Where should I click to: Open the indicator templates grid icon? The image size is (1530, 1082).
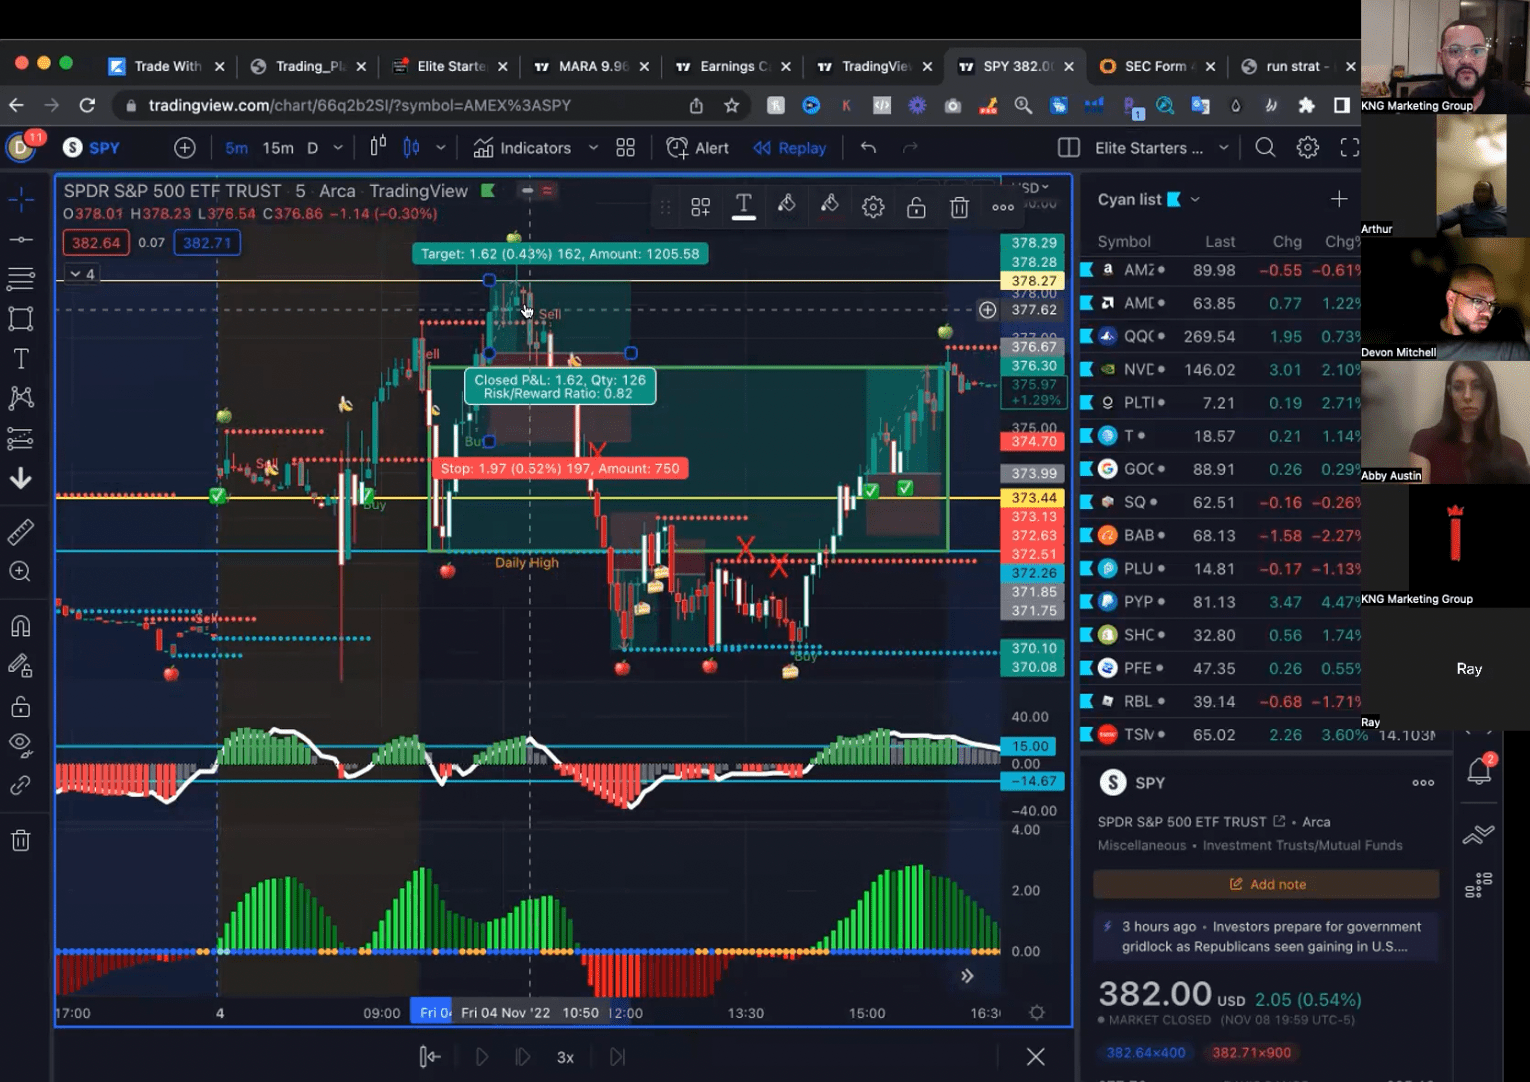pyautogui.click(x=626, y=148)
